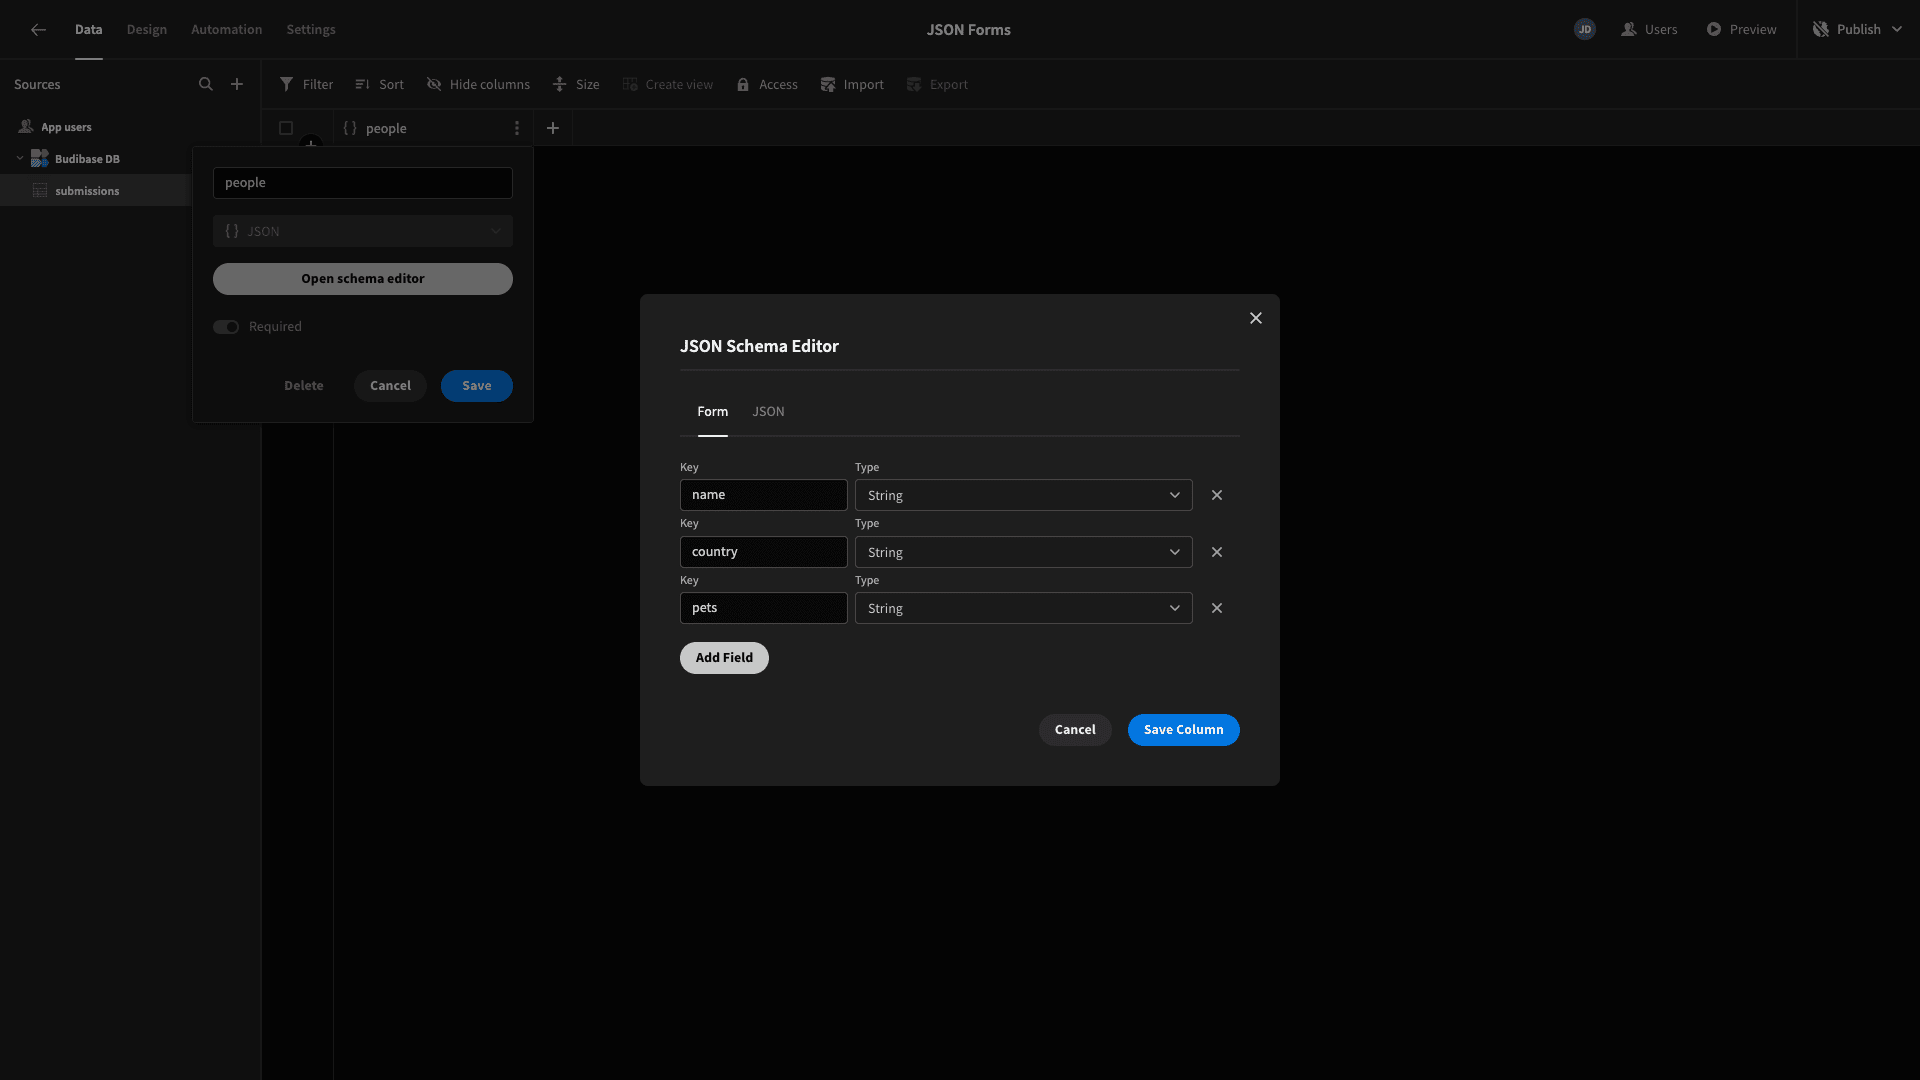Open the Size option
The image size is (1920, 1080).
pyautogui.click(x=576, y=84)
